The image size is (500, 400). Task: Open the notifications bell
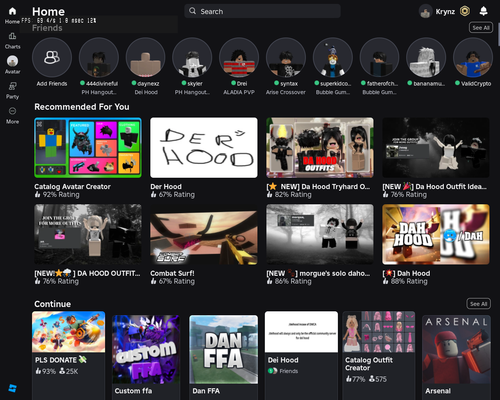pyautogui.click(x=483, y=11)
